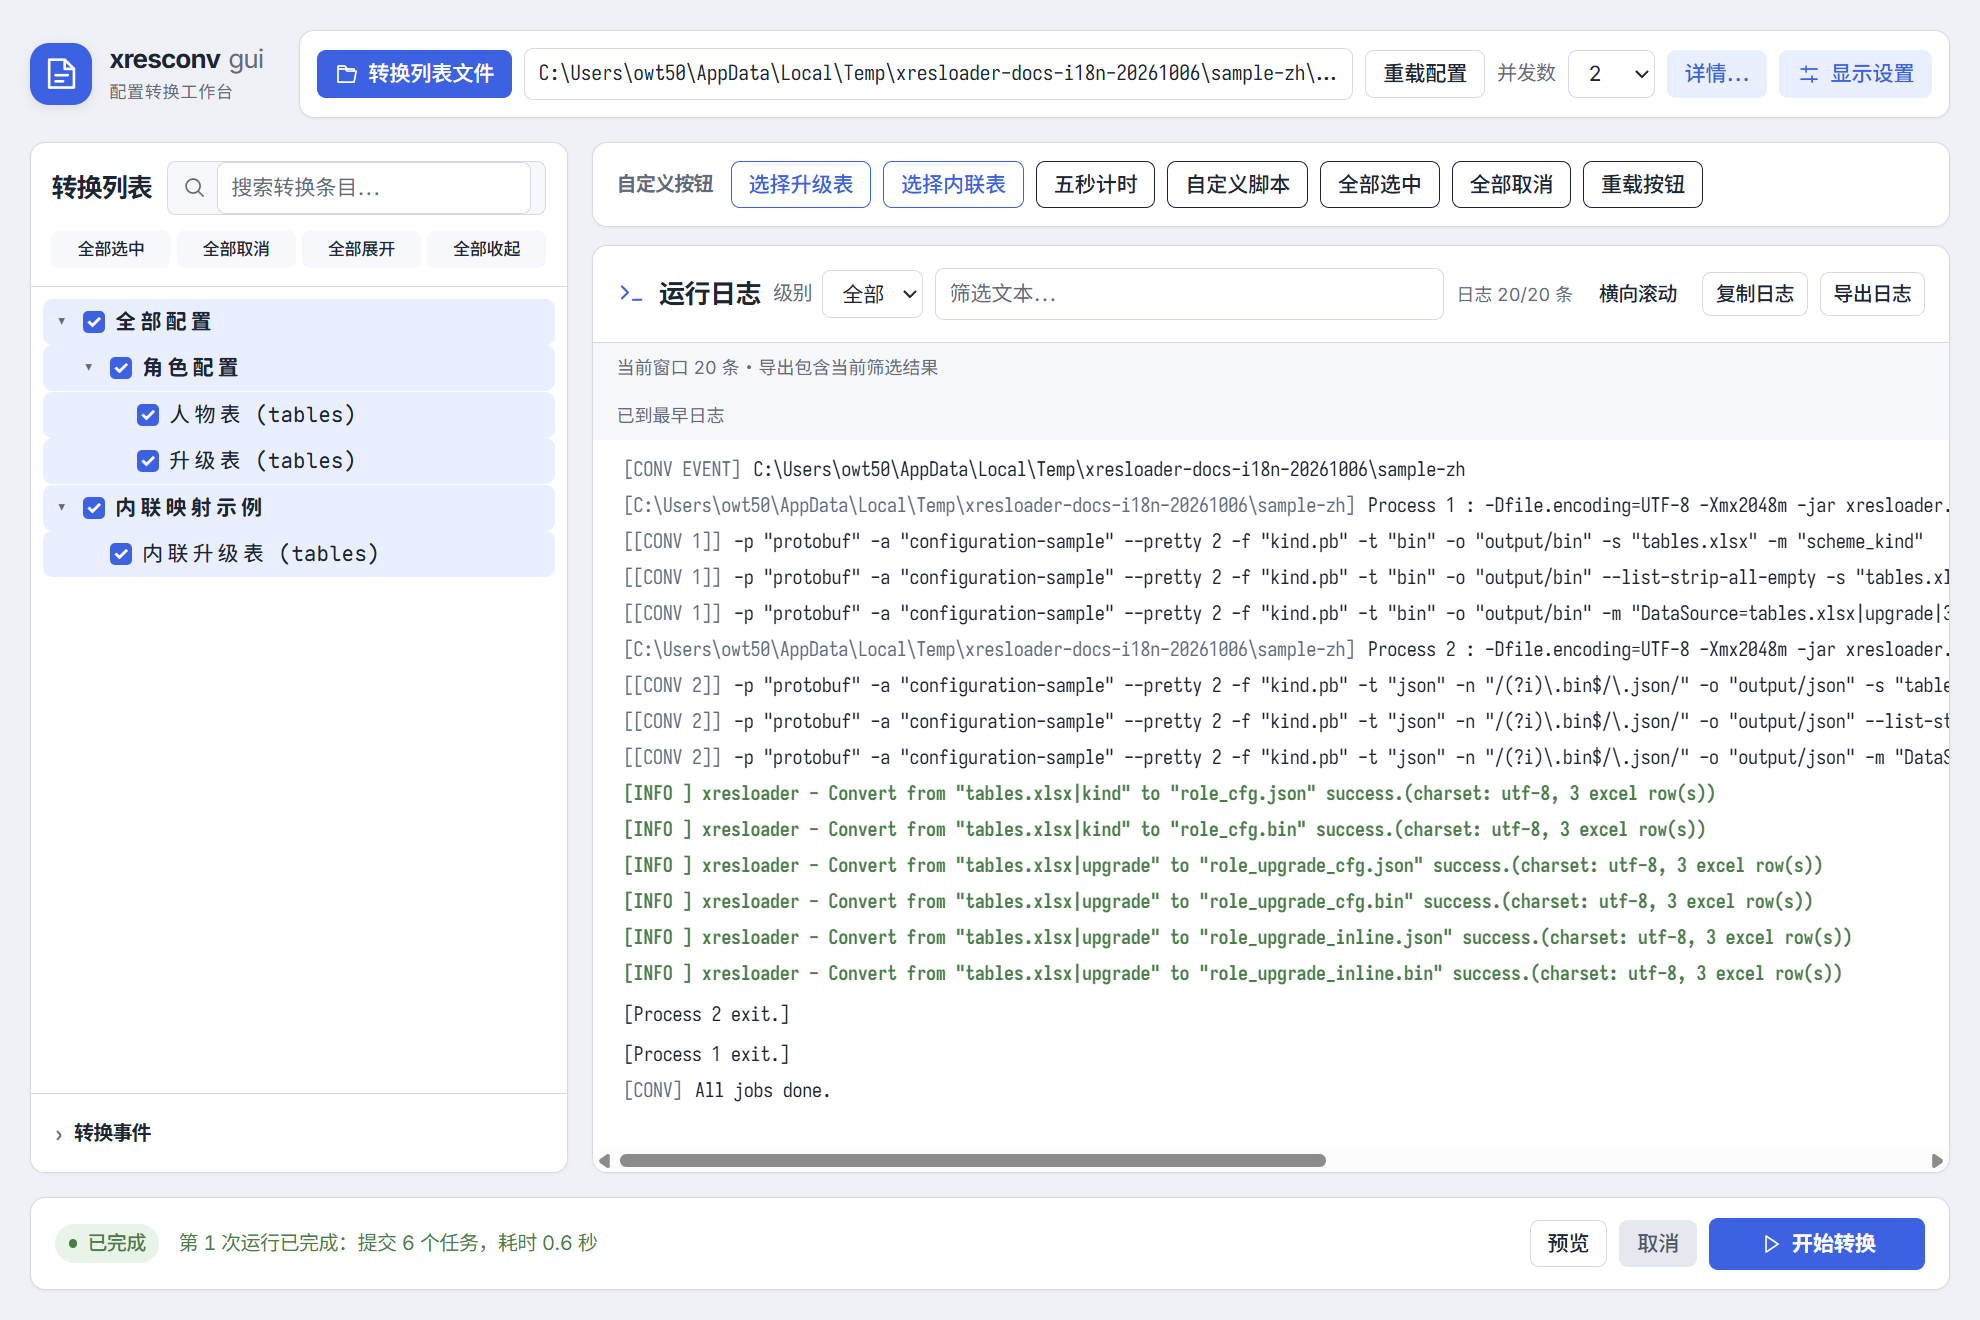Collapse the 全部配置 tree node
Viewport: 1980px width, 1320px height.
coord(62,322)
